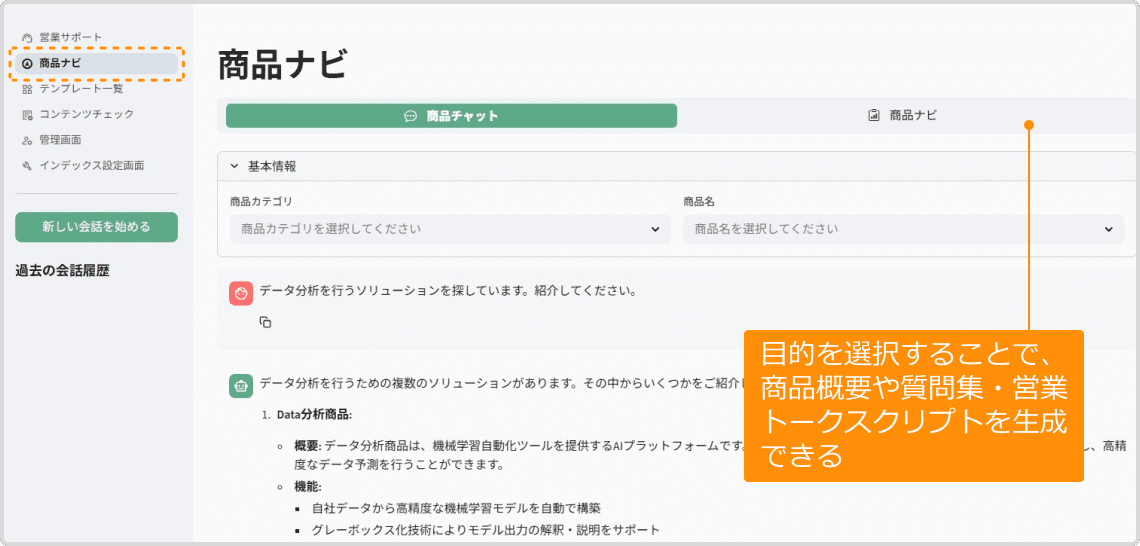Select 商品ナビ in the sidebar menu
The height and width of the screenshot is (546, 1140).
point(96,63)
